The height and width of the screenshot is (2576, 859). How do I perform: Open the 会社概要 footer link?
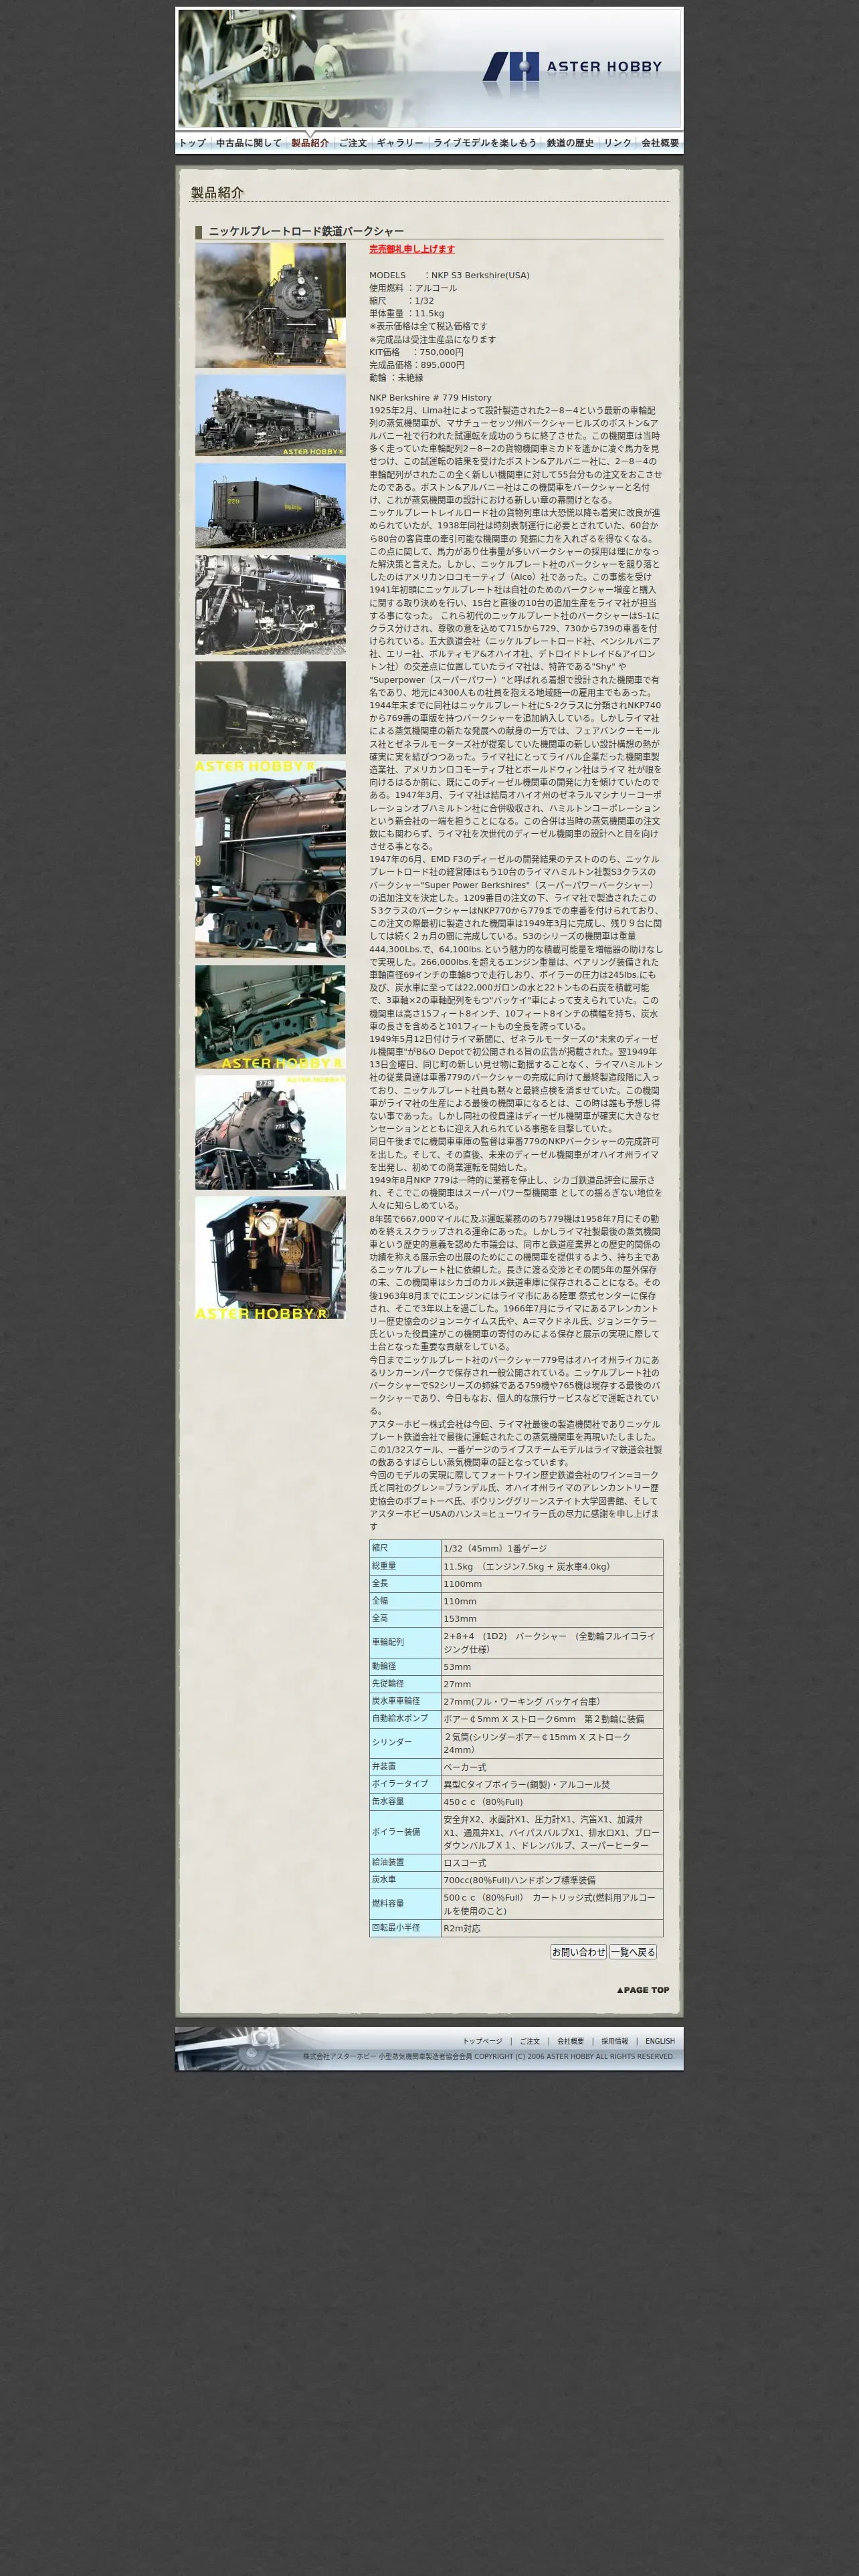[570, 2041]
